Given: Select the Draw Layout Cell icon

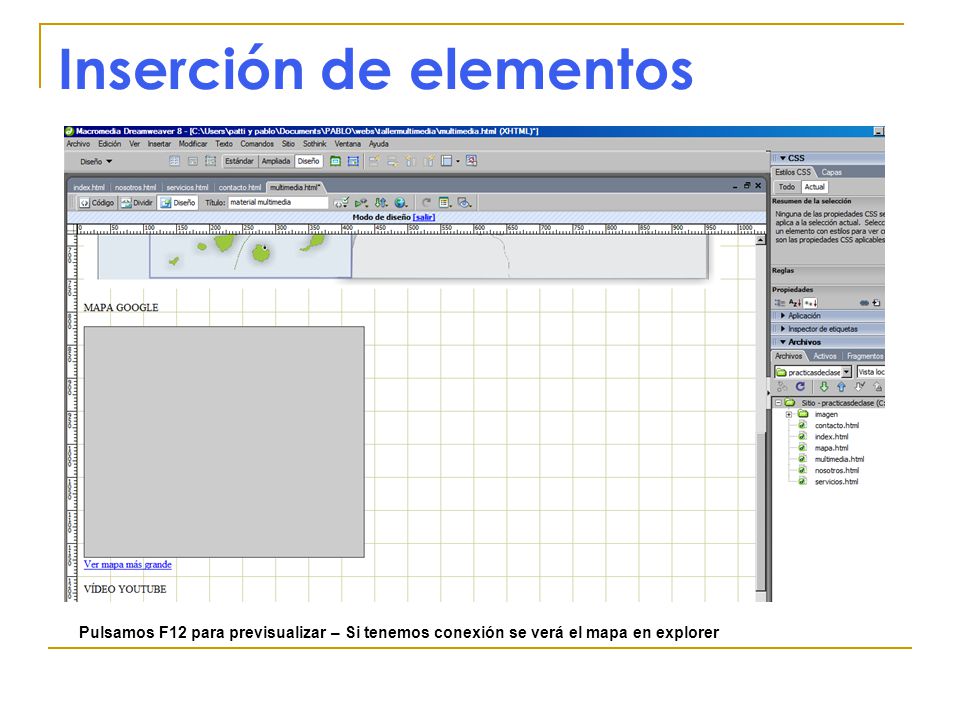Looking at the screenshot, I should coord(353,161).
